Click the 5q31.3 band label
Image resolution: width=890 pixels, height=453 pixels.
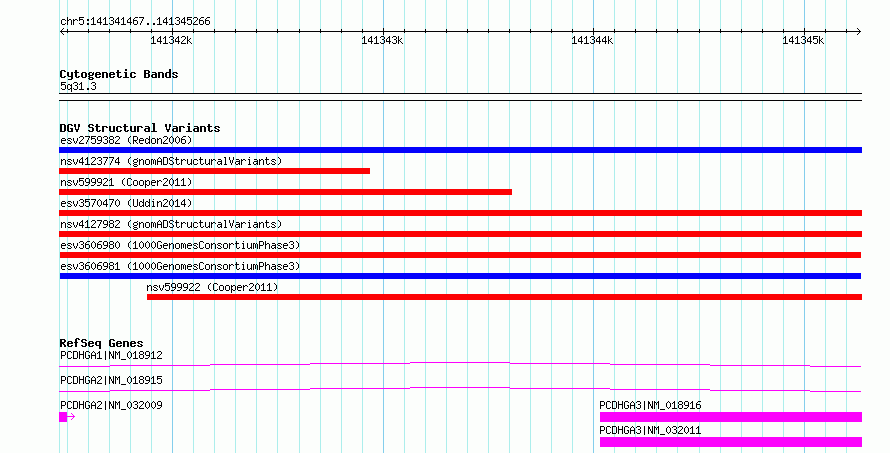[78, 87]
